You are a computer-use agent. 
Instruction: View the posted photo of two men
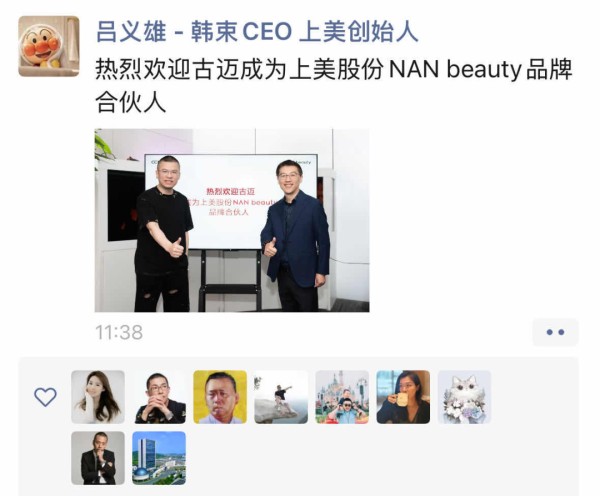(232, 220)
